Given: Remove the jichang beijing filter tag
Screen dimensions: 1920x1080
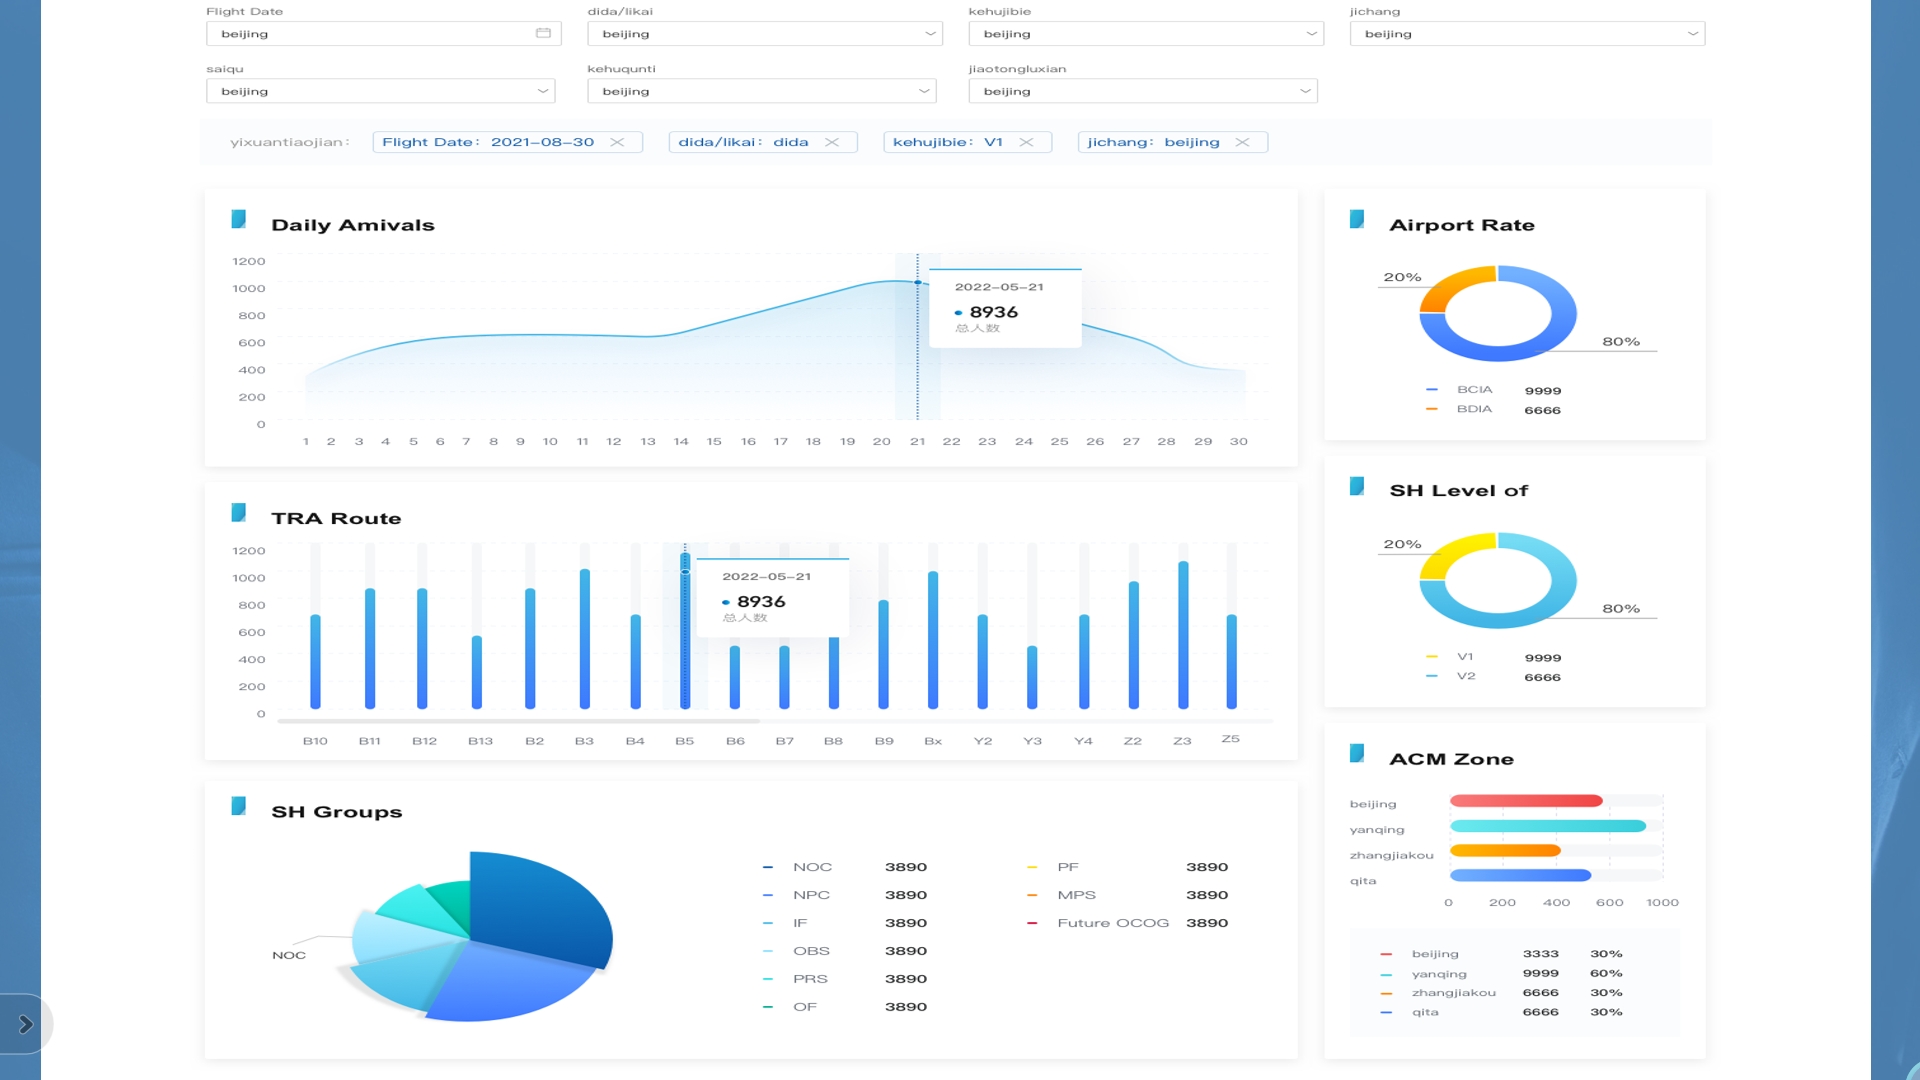Looking at the screenshot, I should point(1242,142).
